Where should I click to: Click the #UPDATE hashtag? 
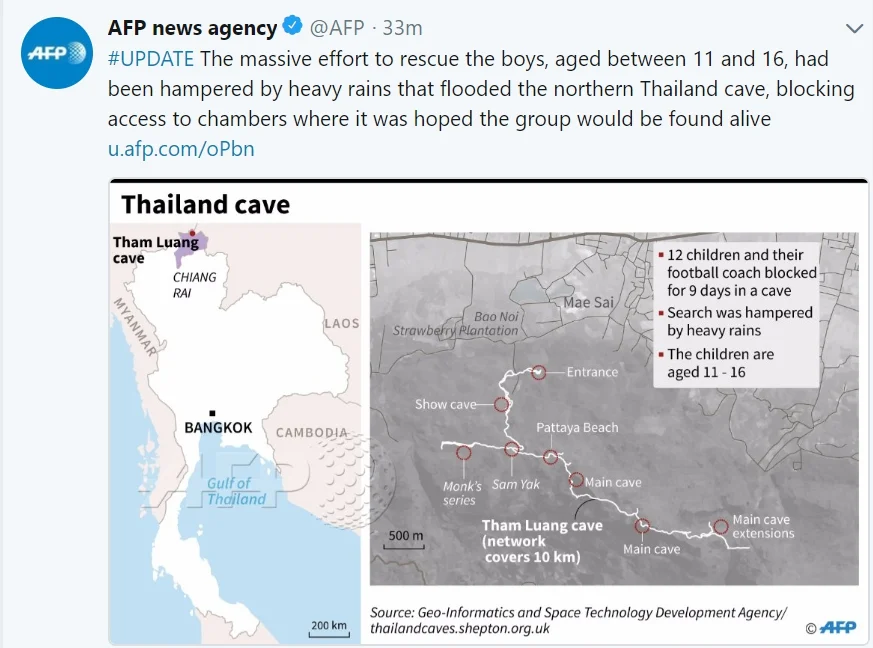click(151, 58)
